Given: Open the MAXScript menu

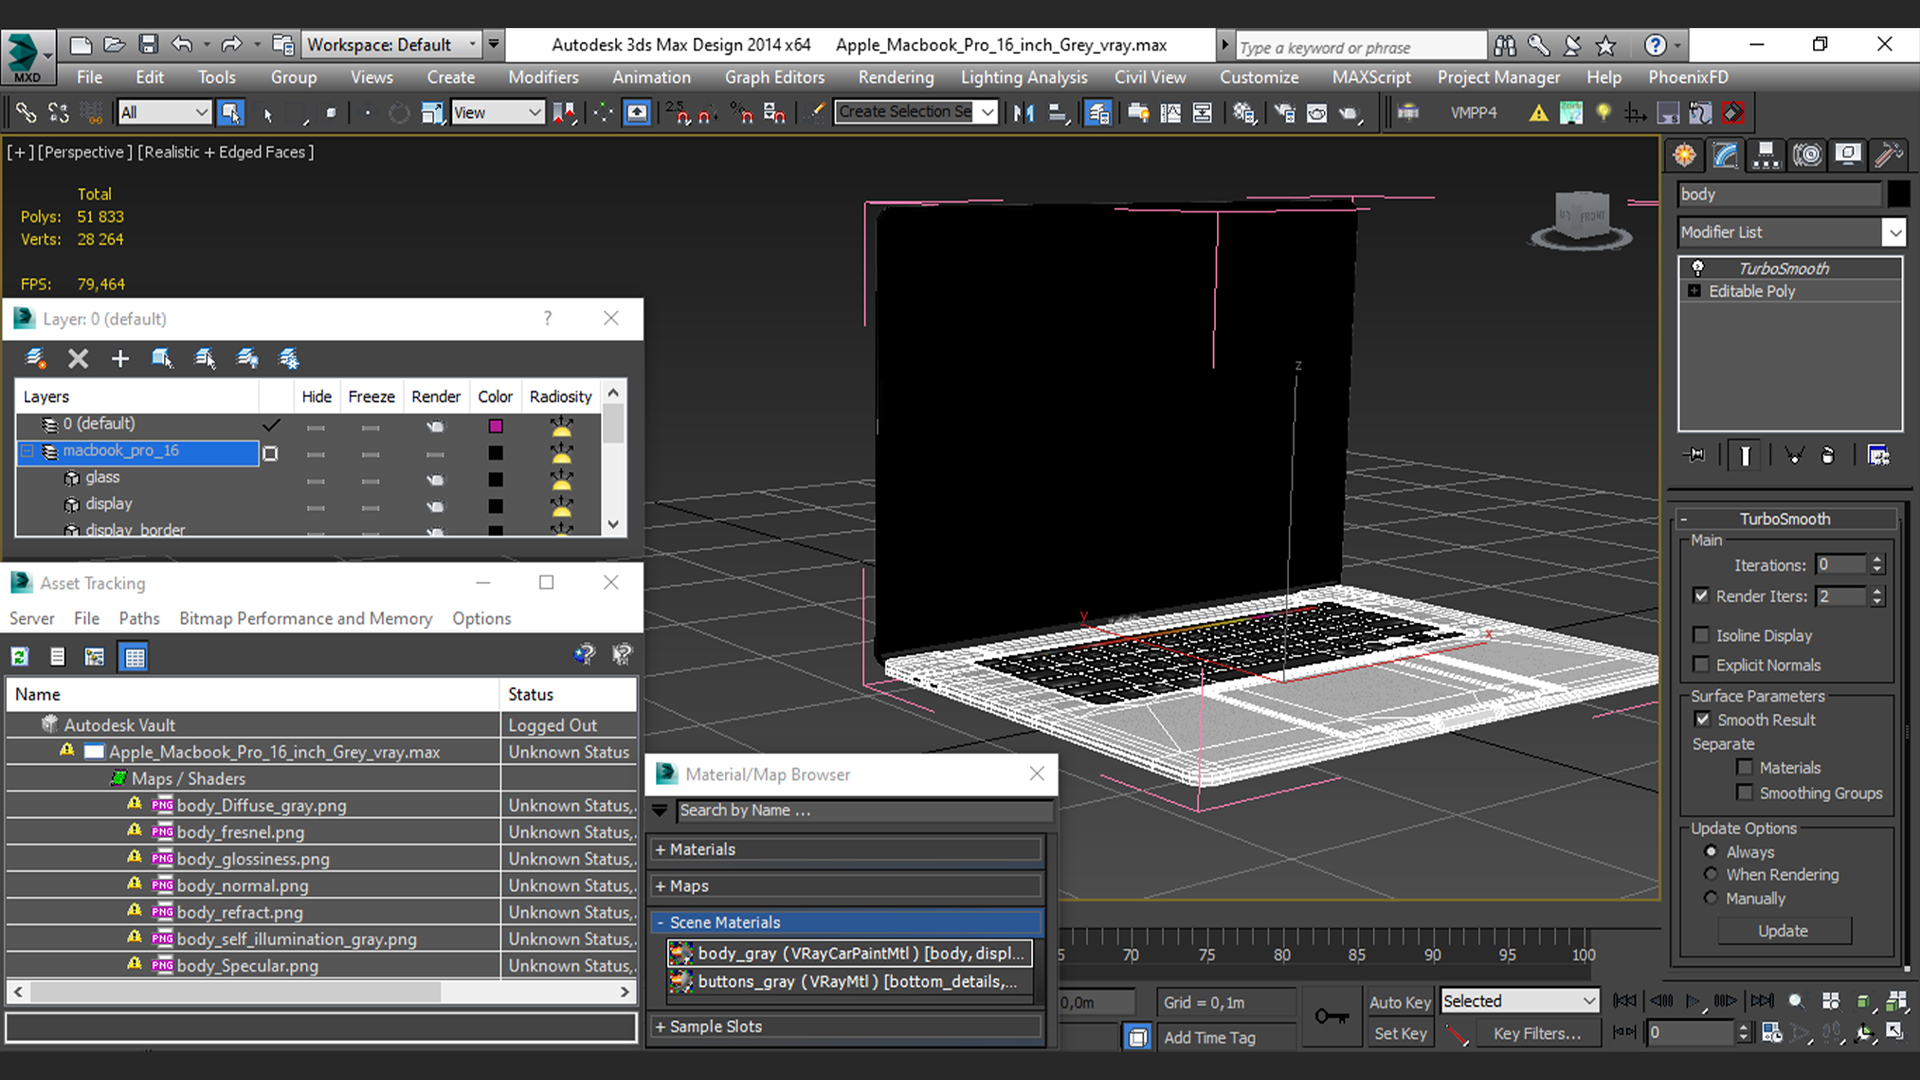Looking at the screenshot, I should (x=1371, y=77).
